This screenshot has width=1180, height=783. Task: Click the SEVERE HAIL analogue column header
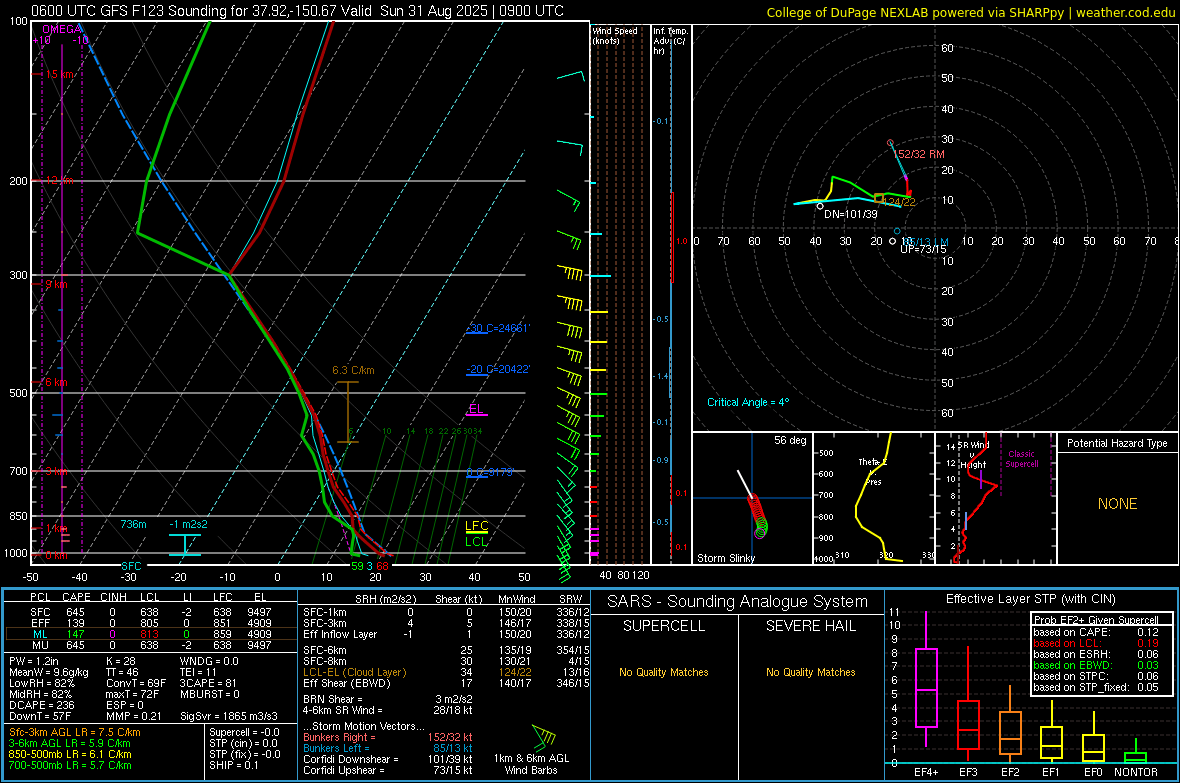[x=810, y=626]
